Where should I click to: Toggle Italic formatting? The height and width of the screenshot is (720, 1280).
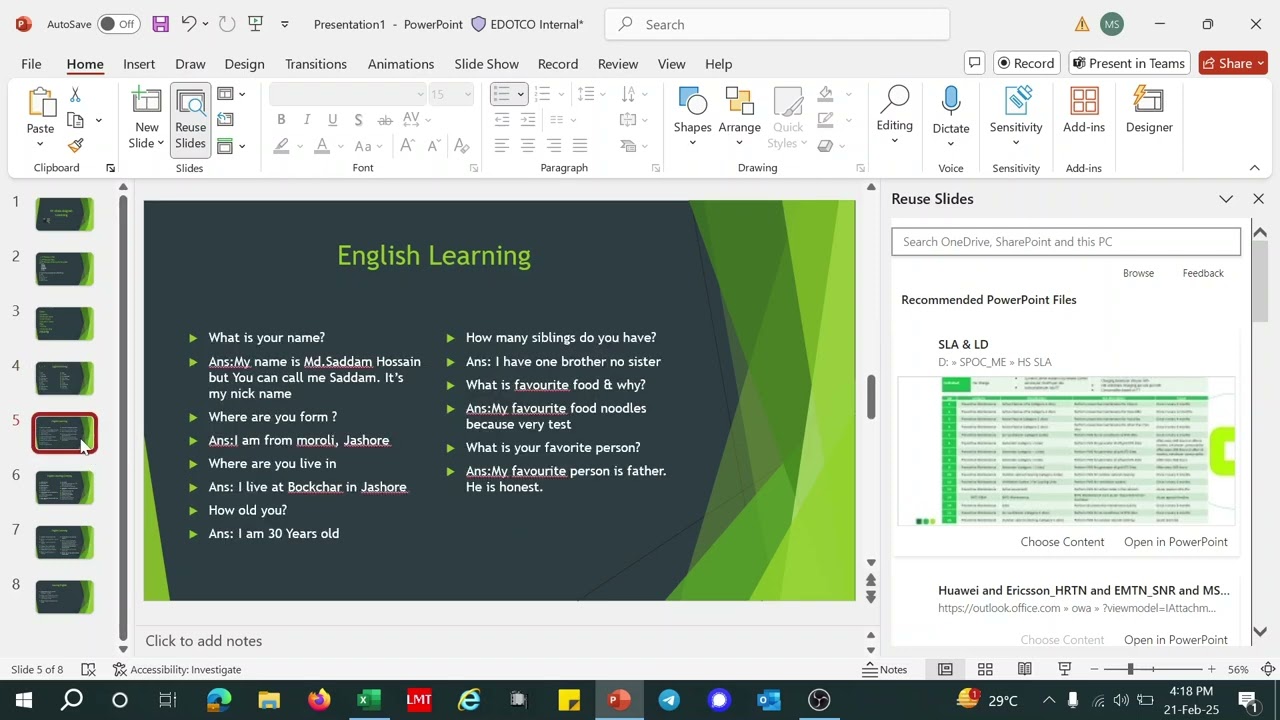coord(307,120)
